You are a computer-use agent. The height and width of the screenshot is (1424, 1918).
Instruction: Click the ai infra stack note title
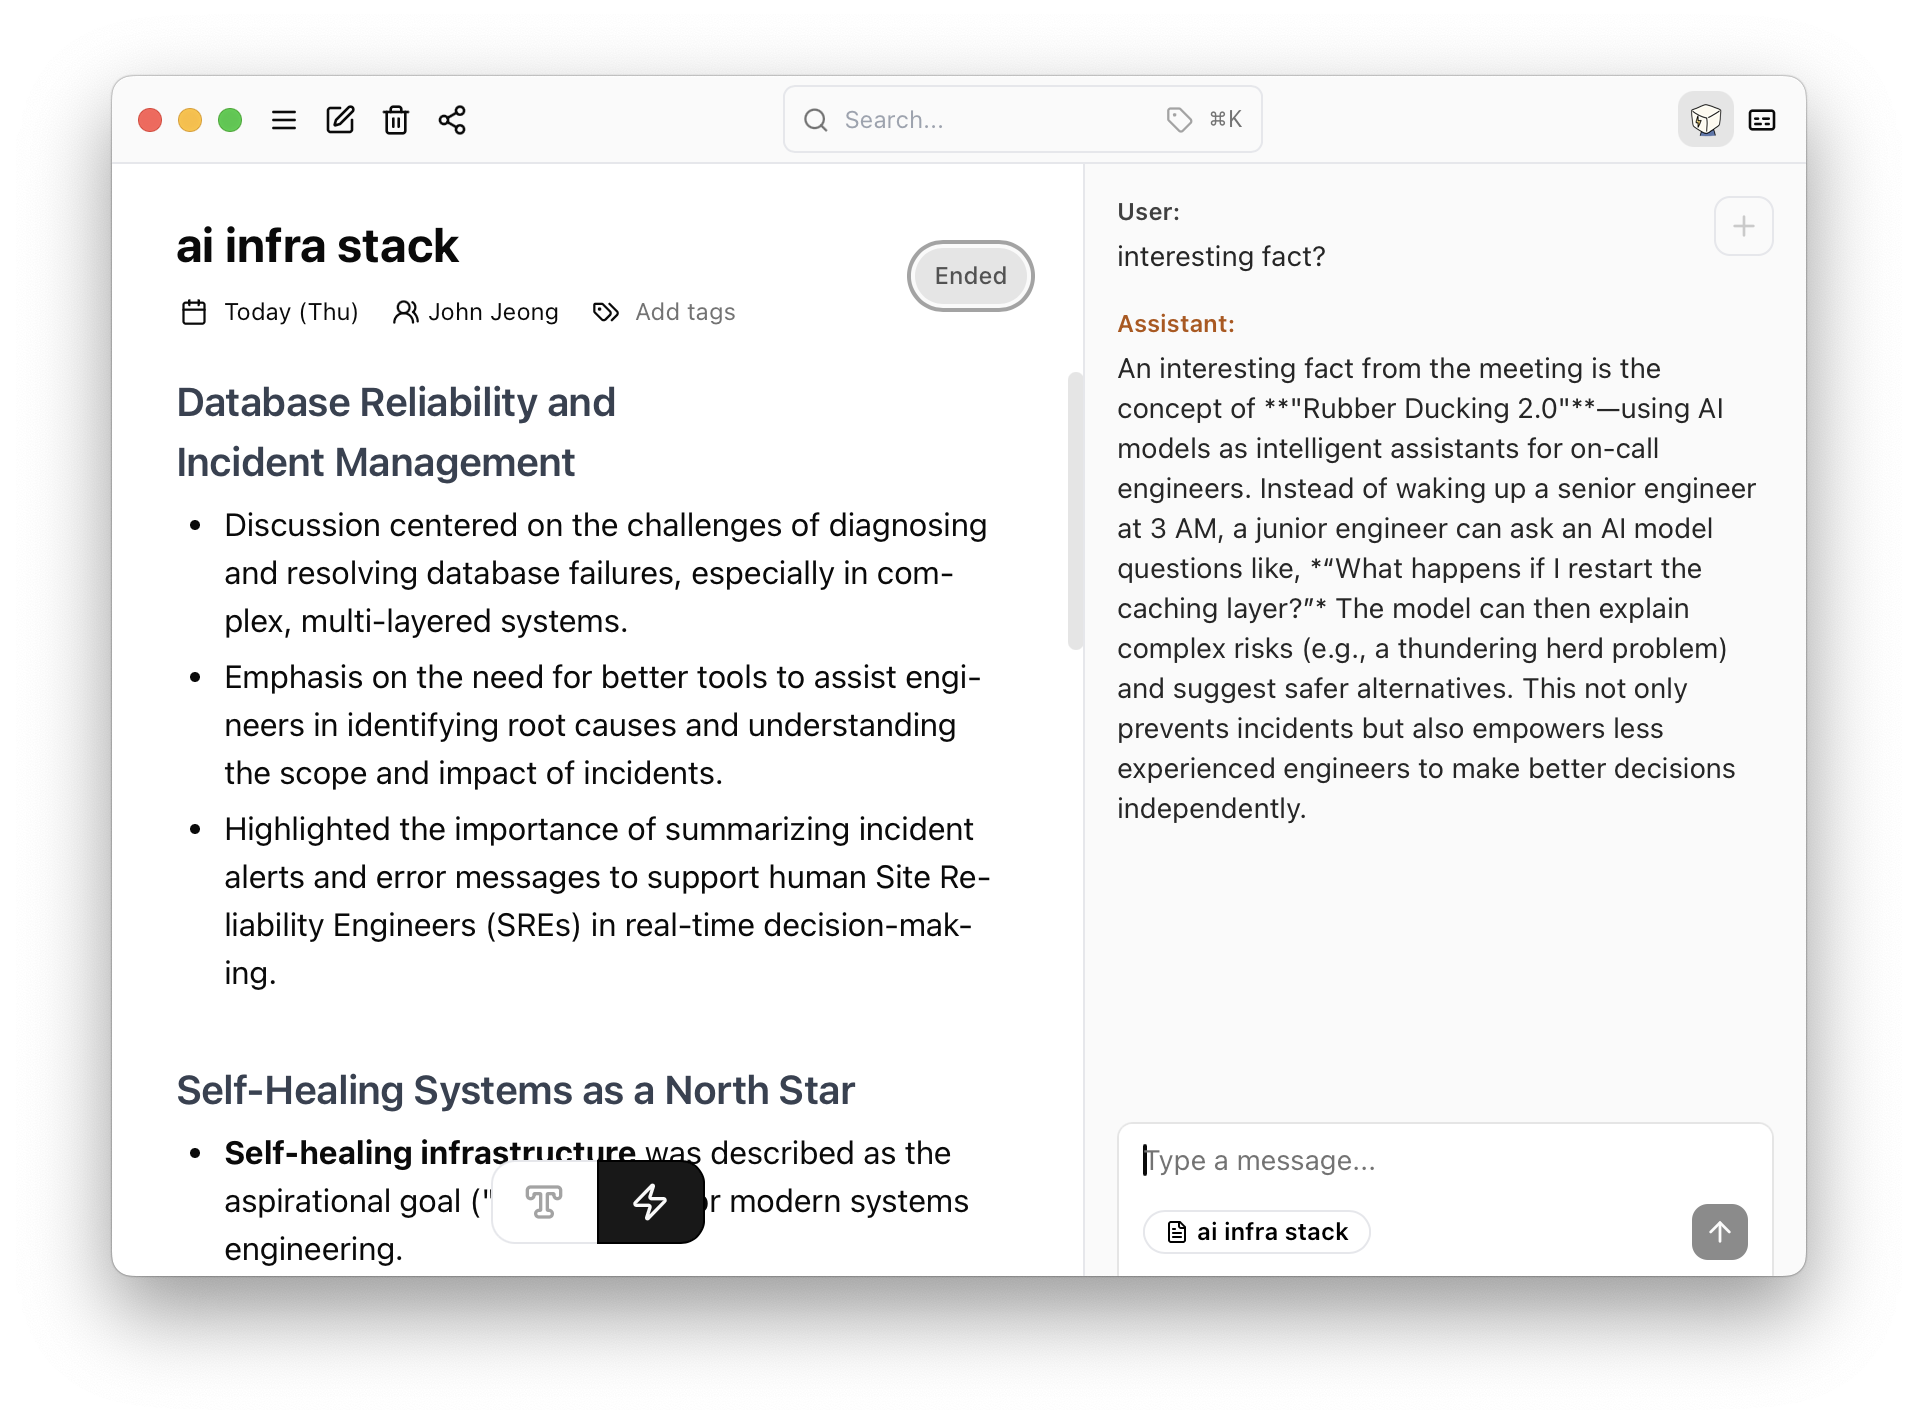click(317, 246)
